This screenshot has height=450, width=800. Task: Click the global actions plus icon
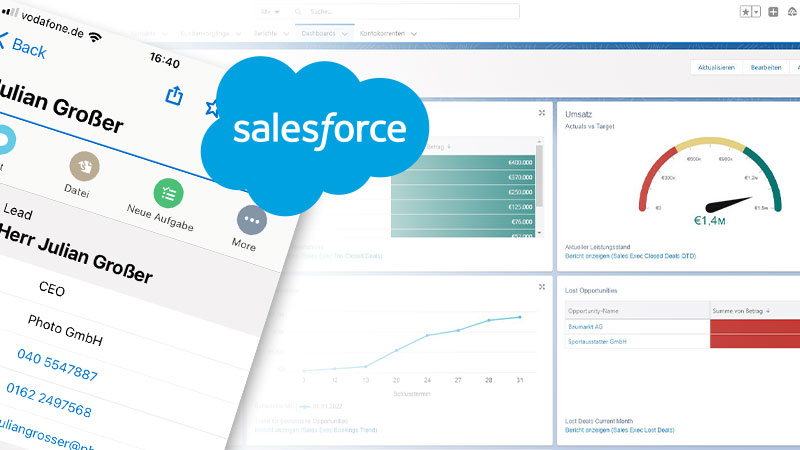(773, 12)
